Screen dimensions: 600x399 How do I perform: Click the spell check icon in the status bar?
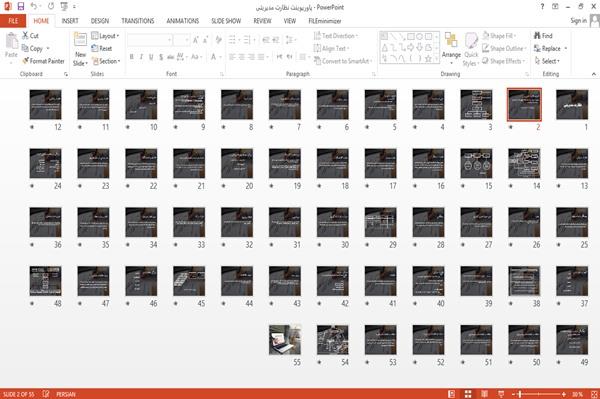point(46,394)
